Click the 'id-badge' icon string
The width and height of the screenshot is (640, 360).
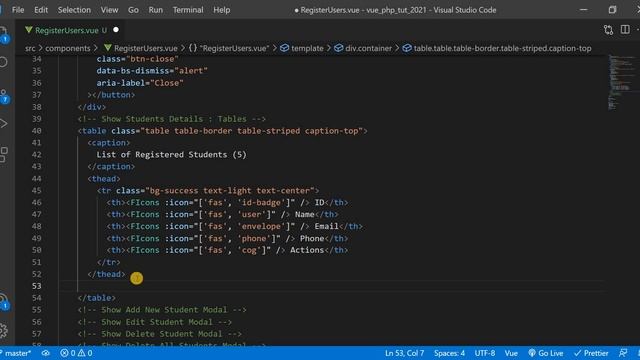(x=261, y=202)
